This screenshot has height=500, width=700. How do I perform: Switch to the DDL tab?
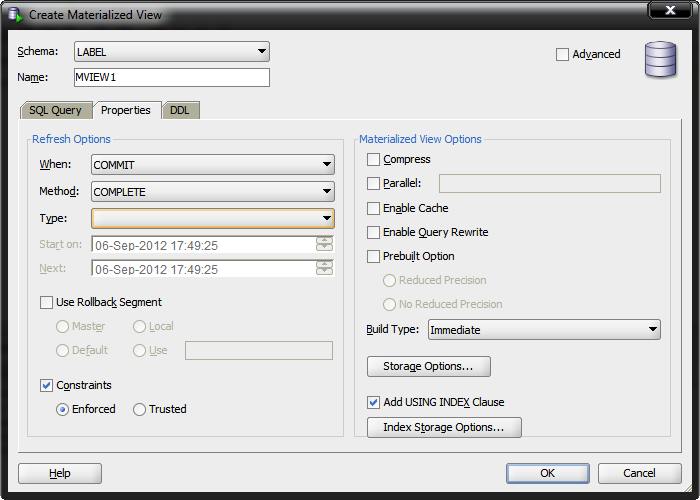click(x=179, y=110)
